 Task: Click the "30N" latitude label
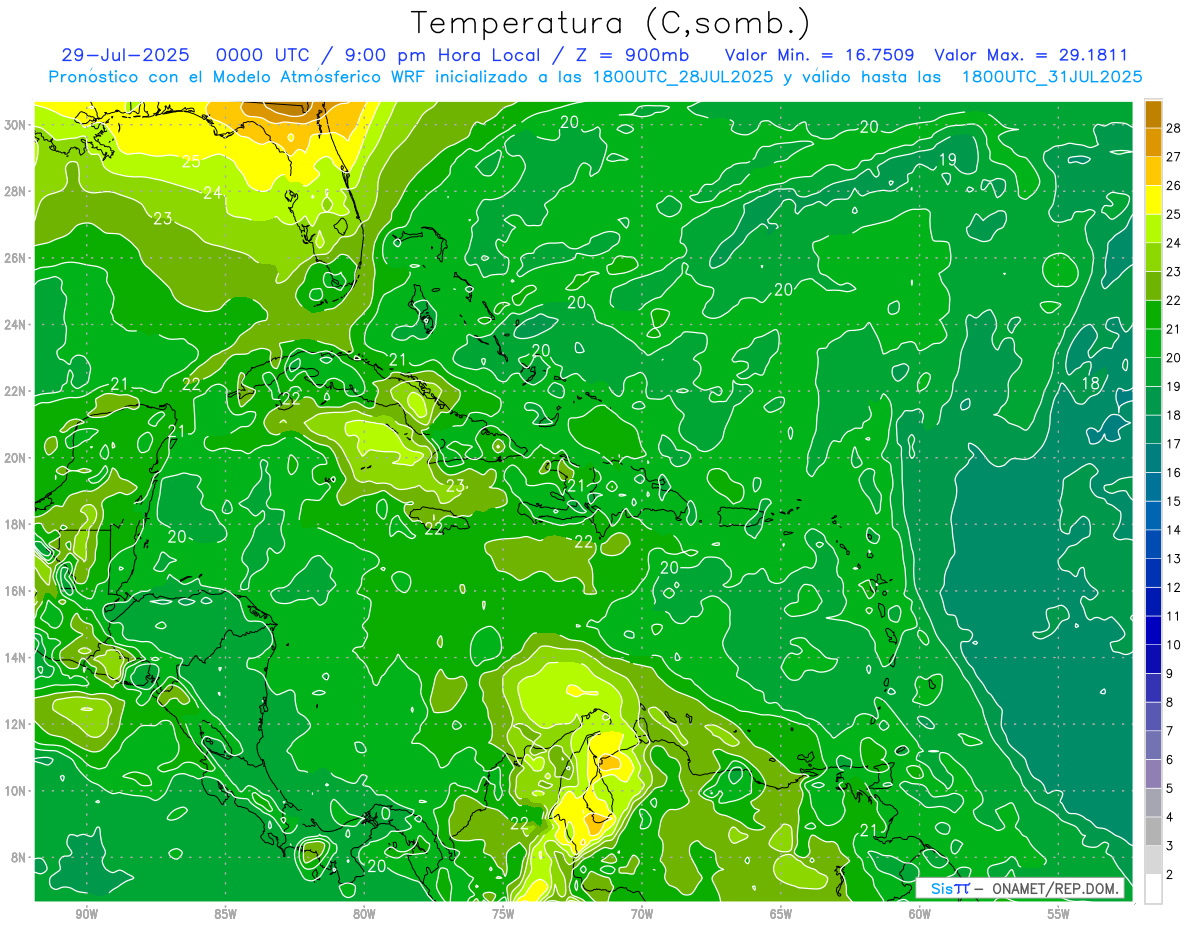tap(17, 125)
